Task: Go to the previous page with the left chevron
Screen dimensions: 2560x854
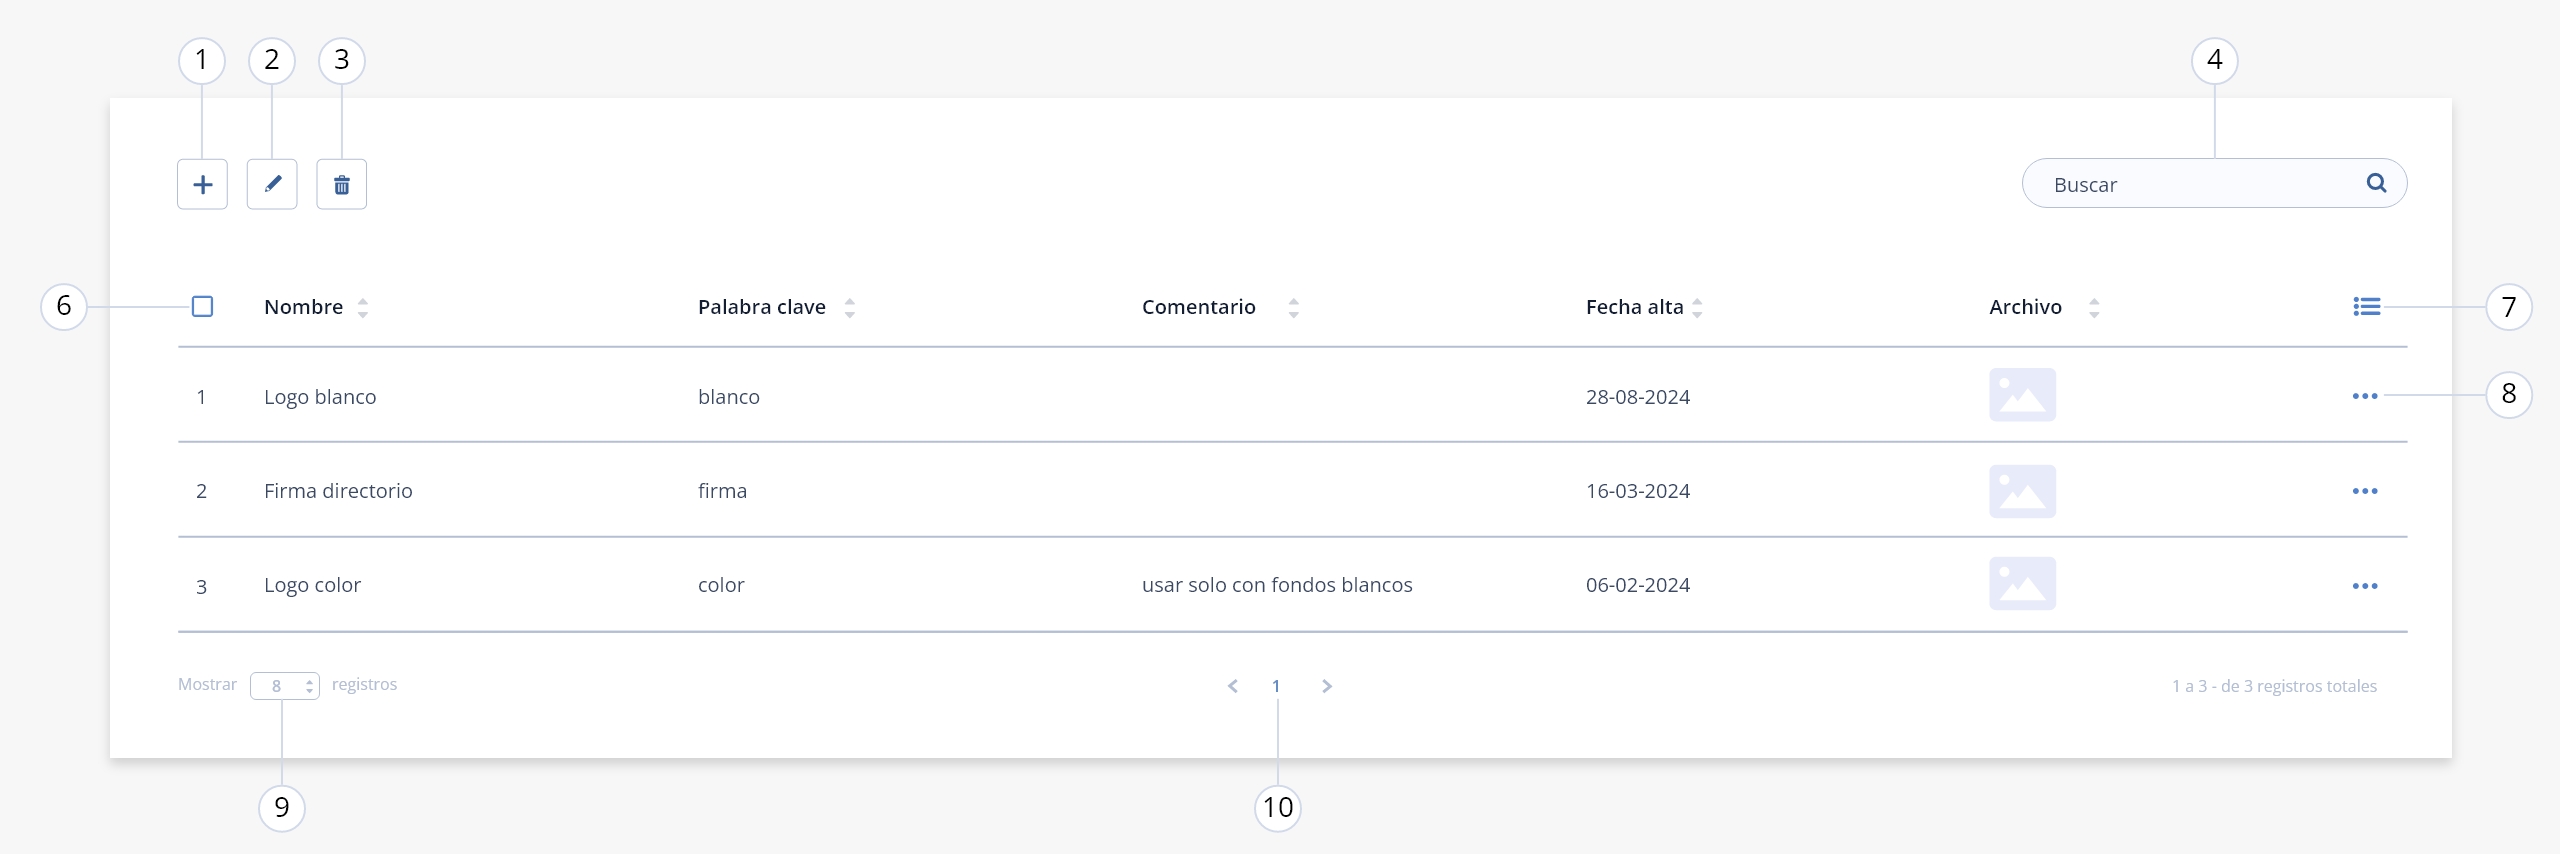Action: coord(1232,686)
